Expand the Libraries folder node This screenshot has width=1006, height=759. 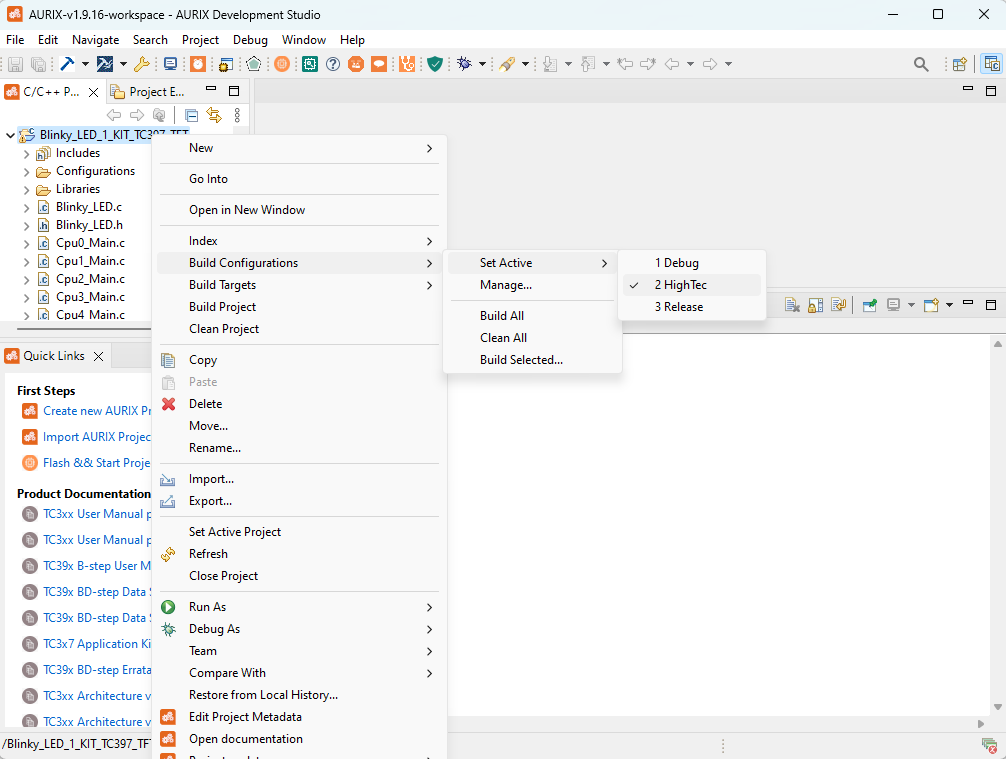pyautogui.click(x=27, y=189)
